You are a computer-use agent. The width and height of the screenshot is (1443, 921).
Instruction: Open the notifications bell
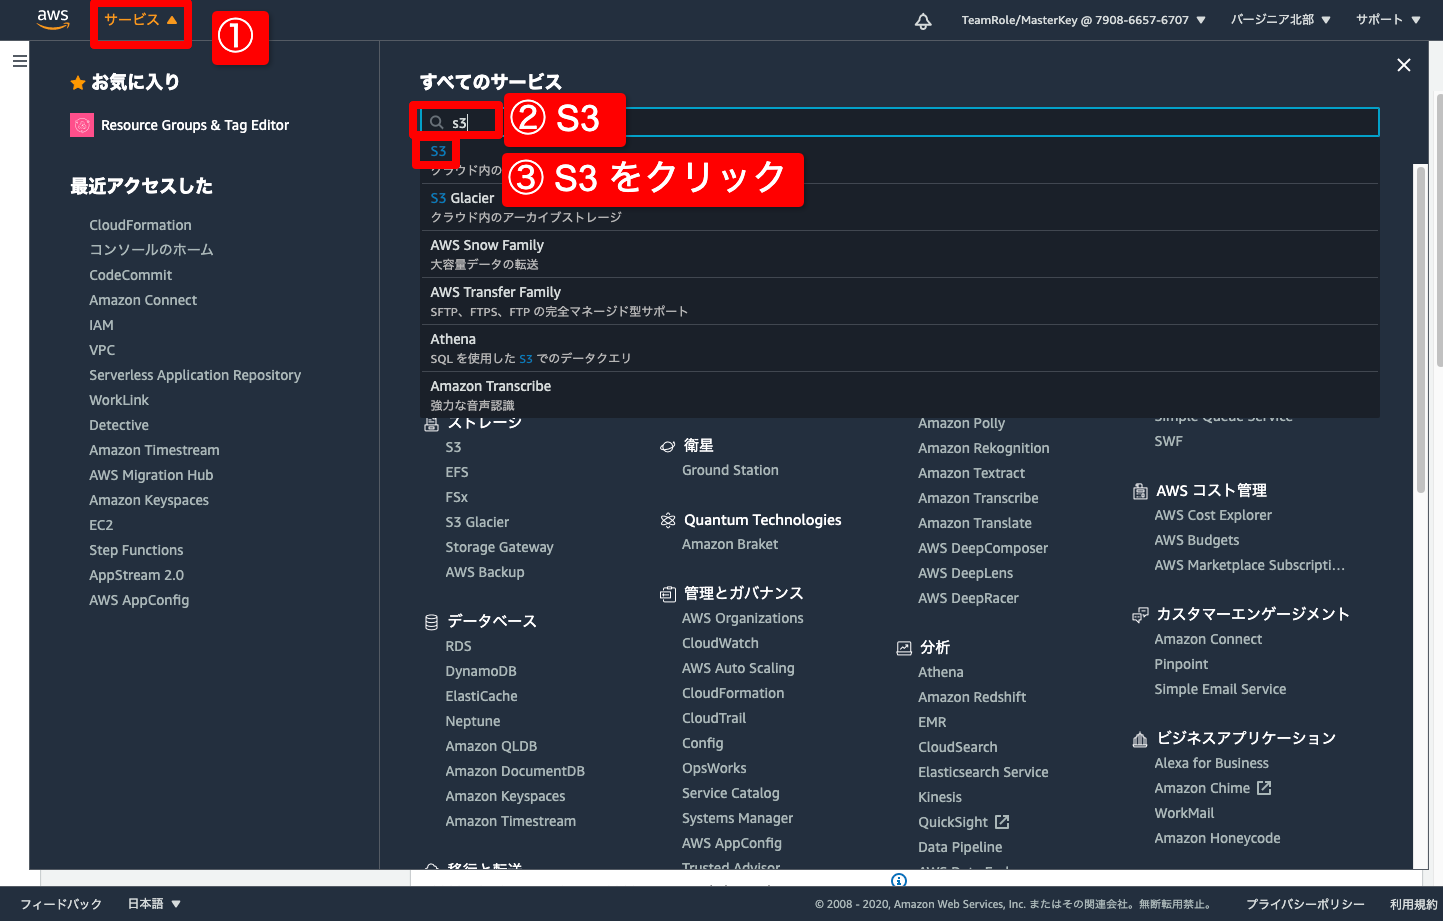coord(923,21)
